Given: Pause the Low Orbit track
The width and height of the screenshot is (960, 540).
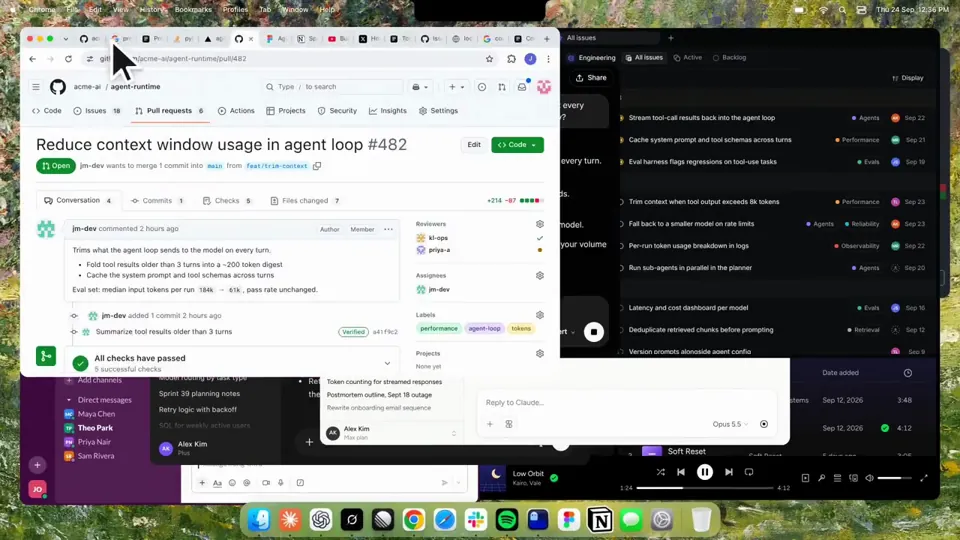Looking at the screenshot, I should click(x=705, y=472).
